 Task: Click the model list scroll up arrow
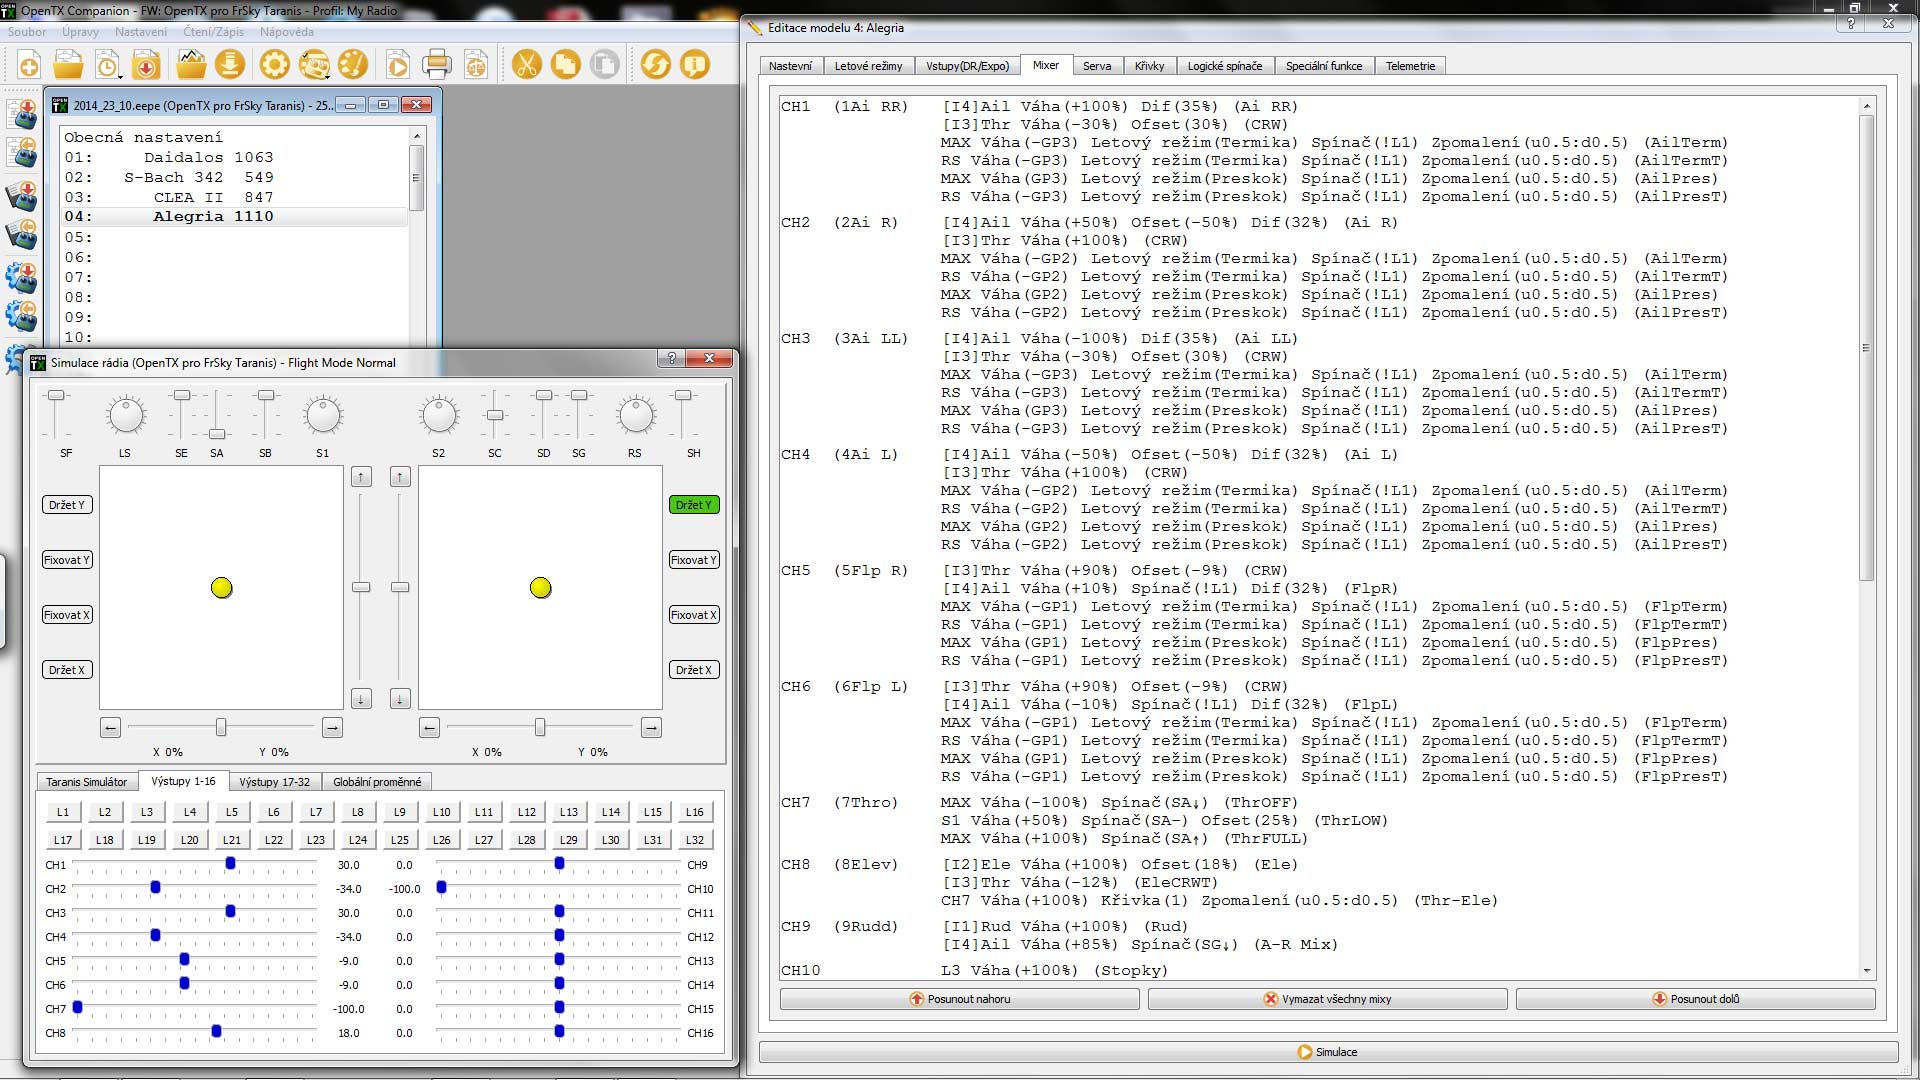(417, 134)
